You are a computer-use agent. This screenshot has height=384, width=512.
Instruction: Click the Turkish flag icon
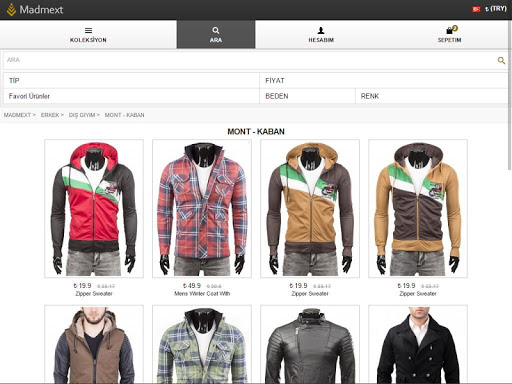pos(476,9)
